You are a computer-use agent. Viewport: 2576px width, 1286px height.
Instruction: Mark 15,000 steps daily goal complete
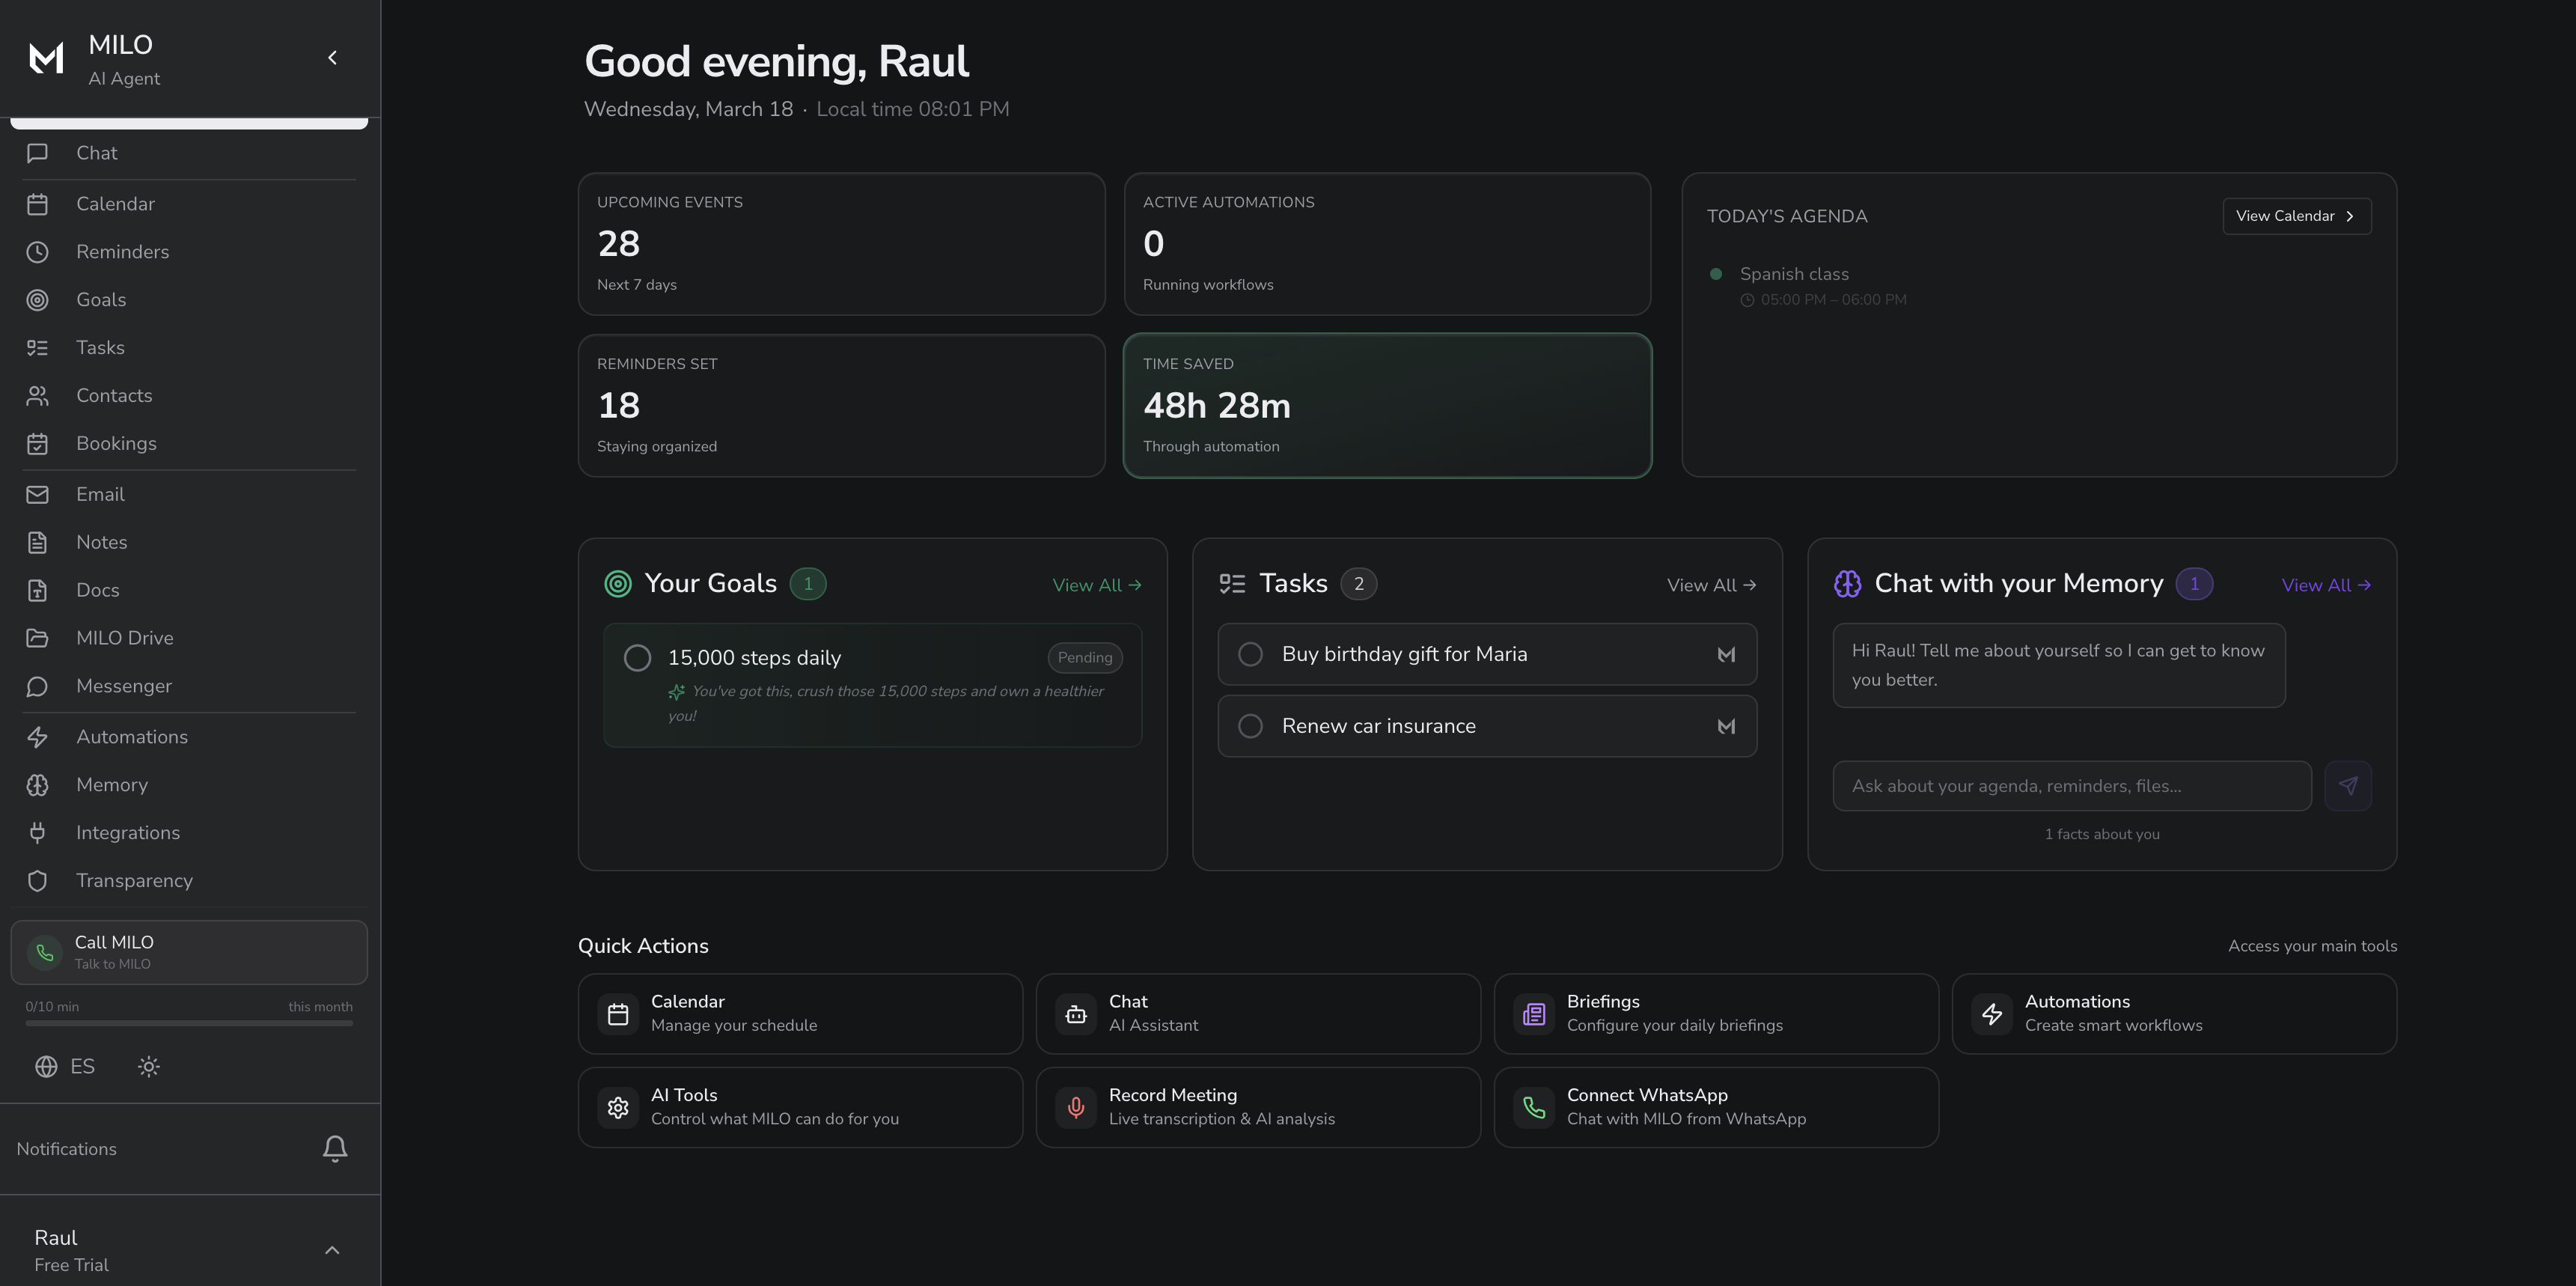tap(637, 657)
